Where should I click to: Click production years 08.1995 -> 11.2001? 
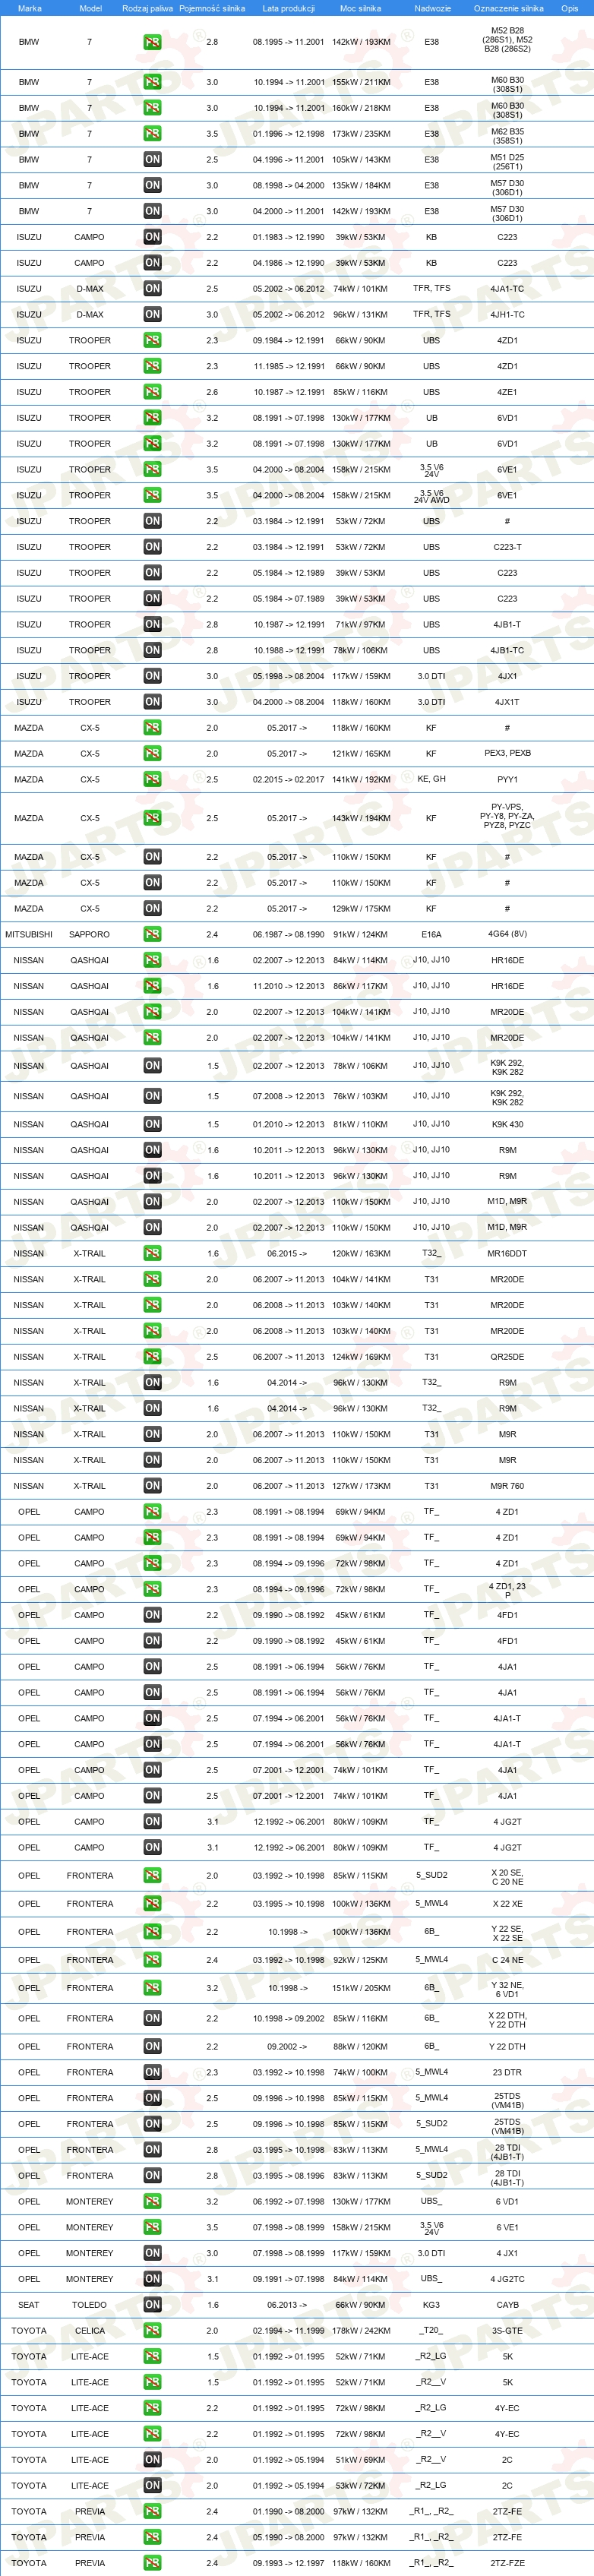coord(288,42)
